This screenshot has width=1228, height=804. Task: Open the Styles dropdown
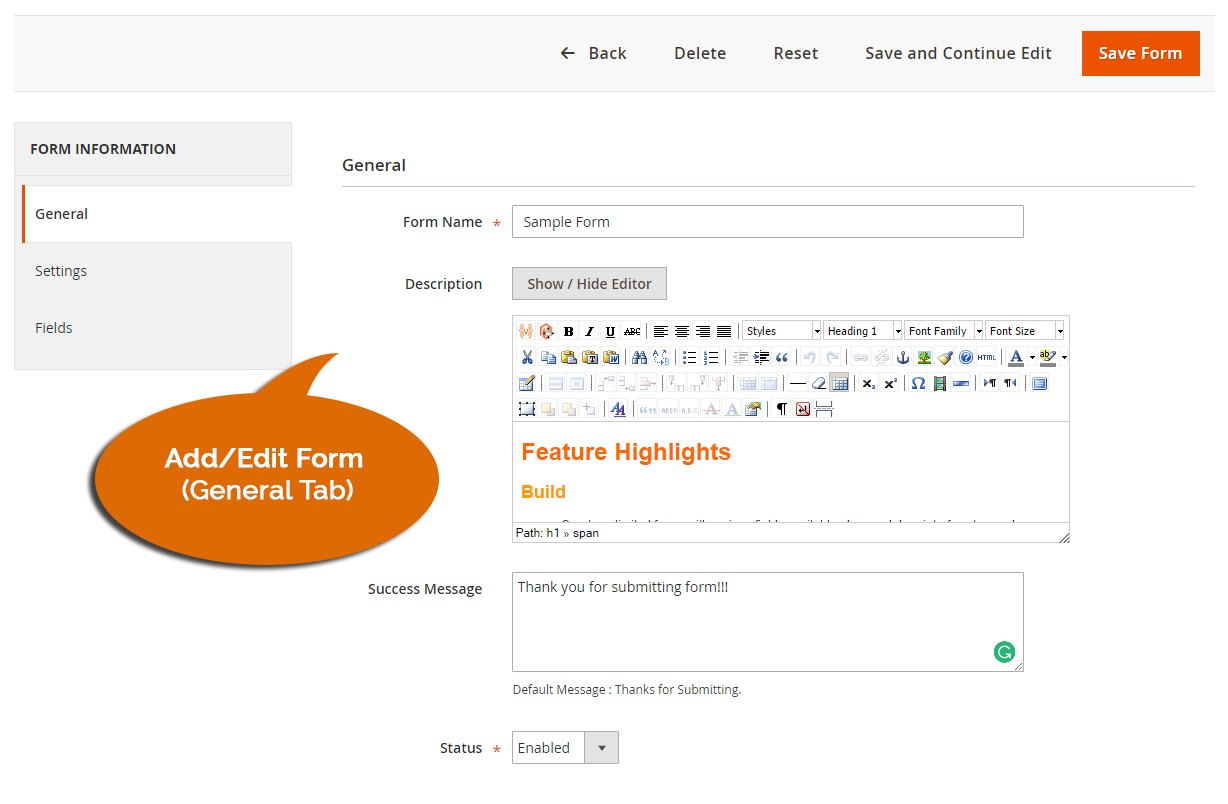[781, 330]
